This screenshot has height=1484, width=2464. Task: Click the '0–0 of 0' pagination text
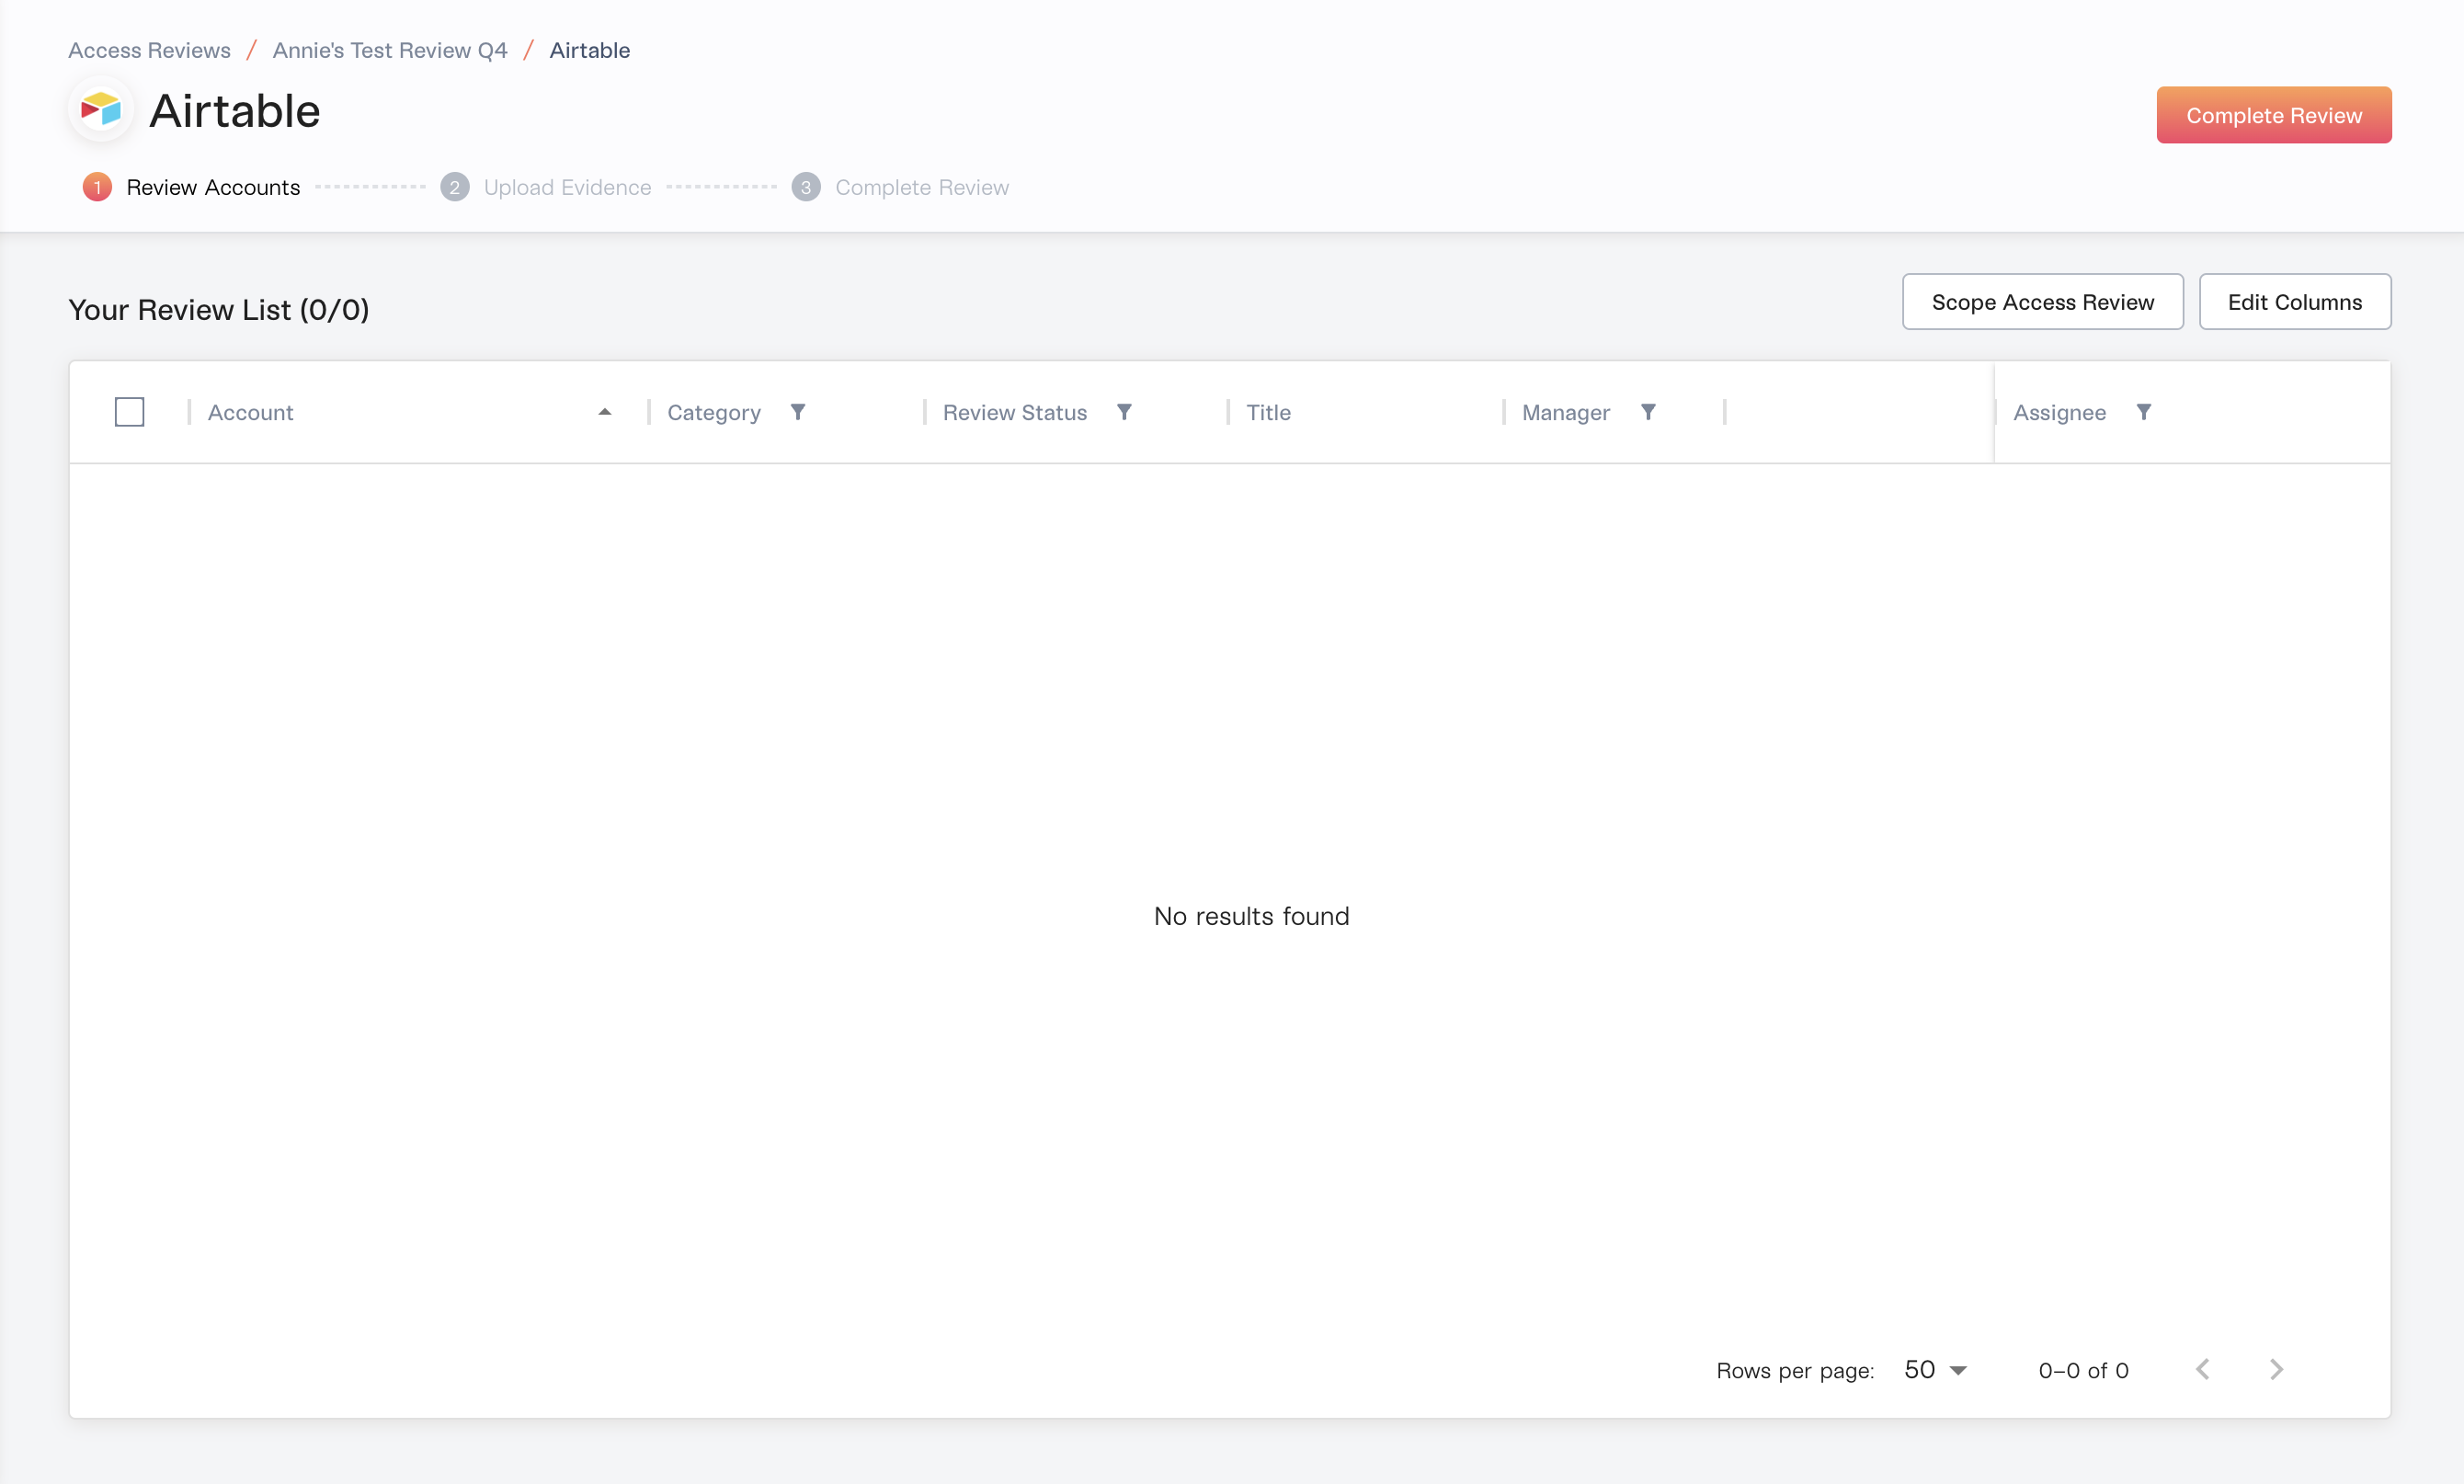tap(2083, 1370)
